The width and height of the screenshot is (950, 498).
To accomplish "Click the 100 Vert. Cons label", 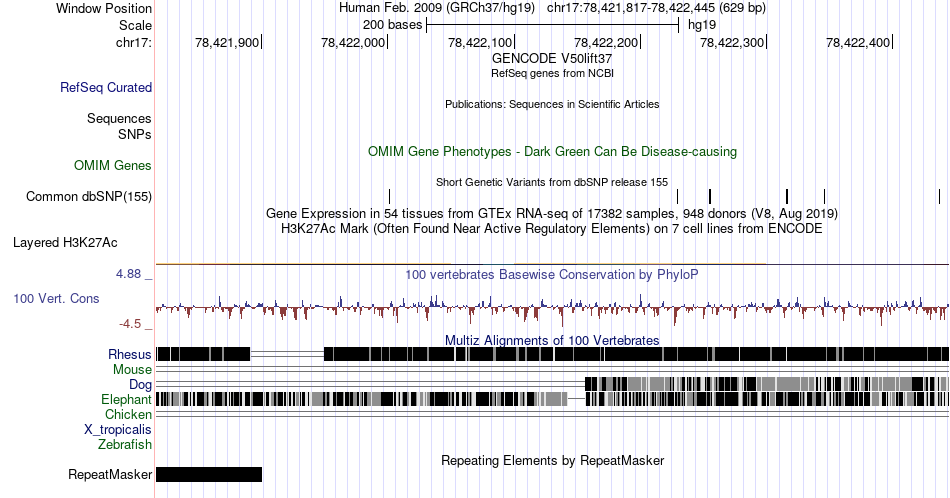I will [x=56, y=298].
